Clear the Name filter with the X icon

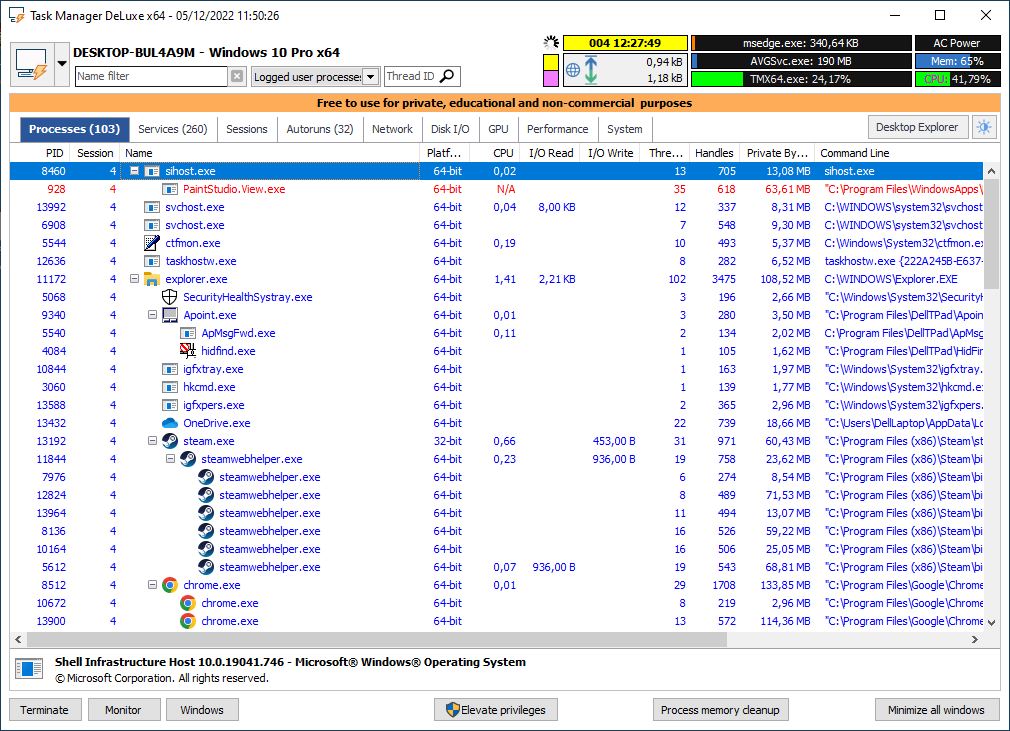coord(237,76)
